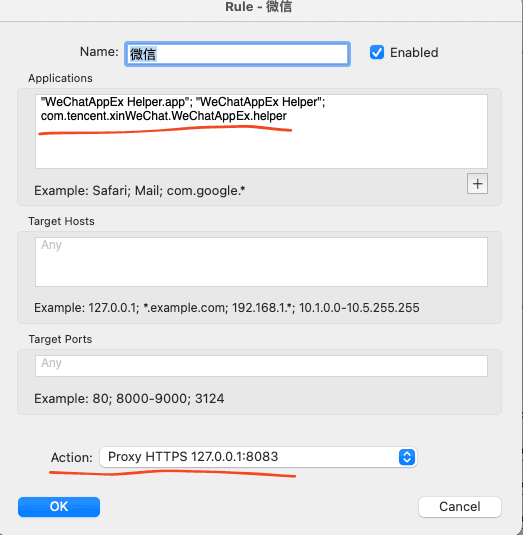Screen dimensions: 523x535
Task: Click the Target Hosts input field
Action: click(261, 262)
